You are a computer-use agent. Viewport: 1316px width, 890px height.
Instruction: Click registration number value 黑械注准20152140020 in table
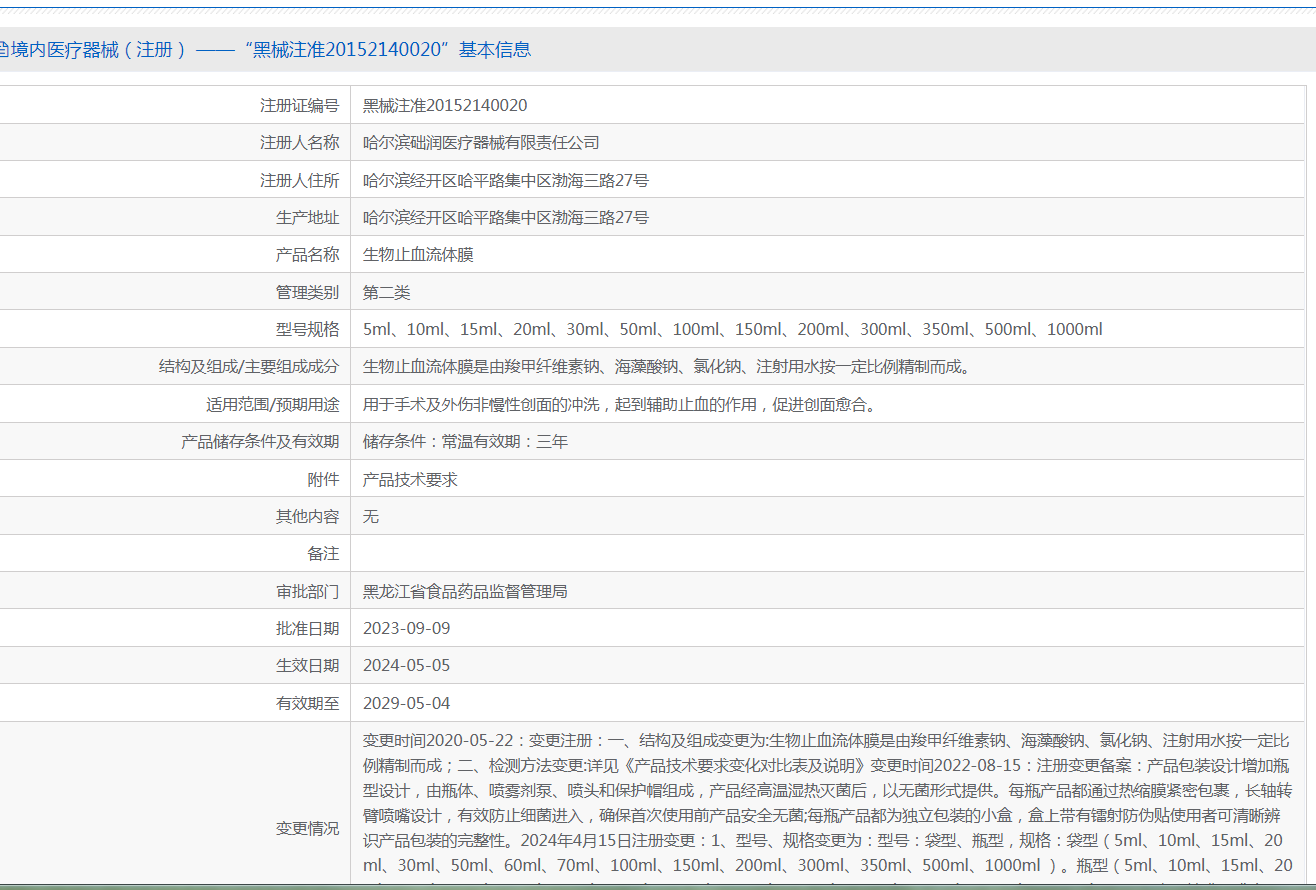pyautogui.click(x=445, y=106)
